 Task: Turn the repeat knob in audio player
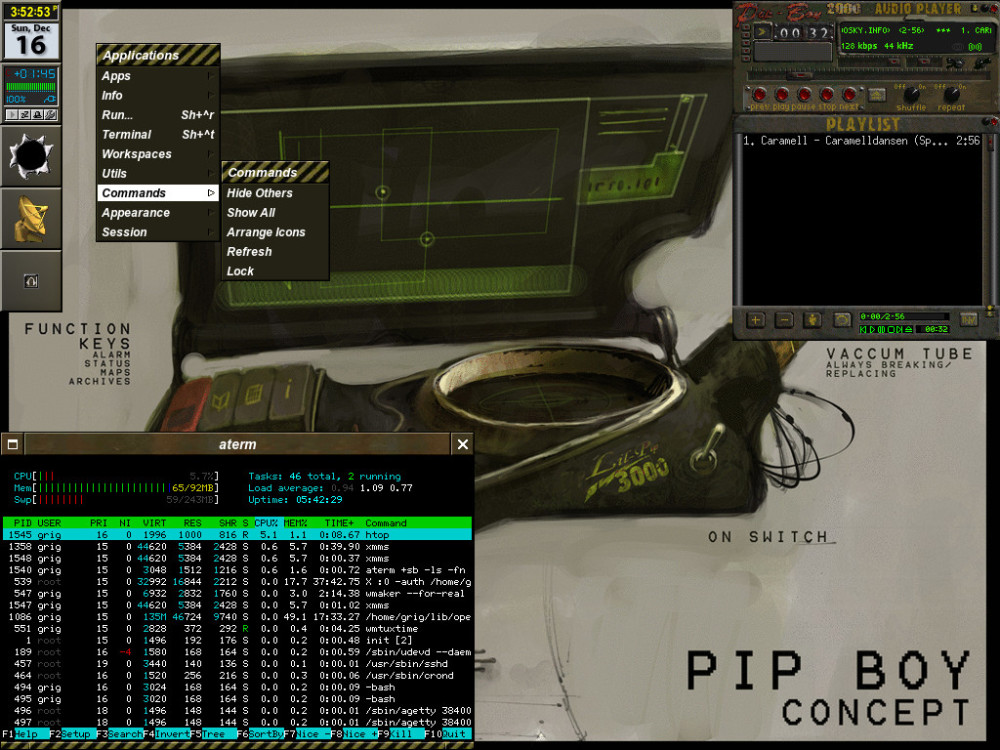click(952, 94)
